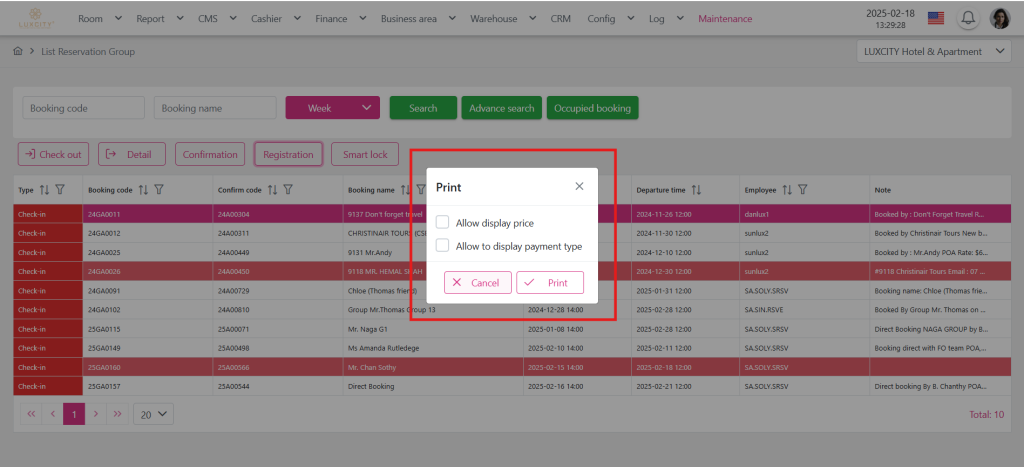Screen dimensions: 1024x467
Task: Enable Allow display price checkbox
Action: 443,223
